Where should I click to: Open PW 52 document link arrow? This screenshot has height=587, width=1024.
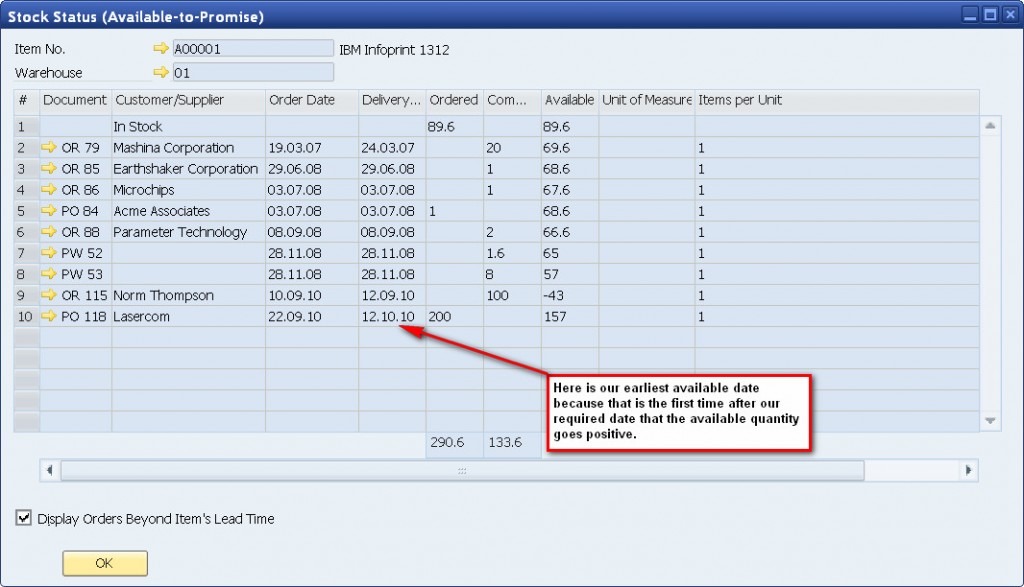(x=49, y=253)
